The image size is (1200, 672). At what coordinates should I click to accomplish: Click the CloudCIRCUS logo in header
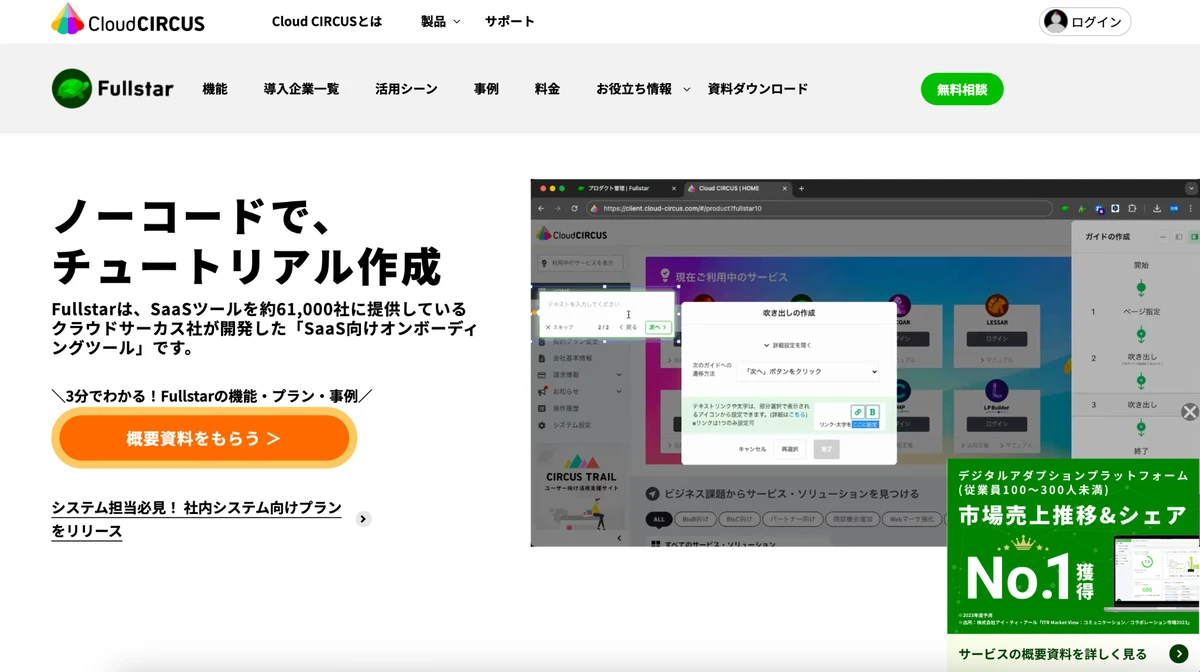[x=127, y=20]
